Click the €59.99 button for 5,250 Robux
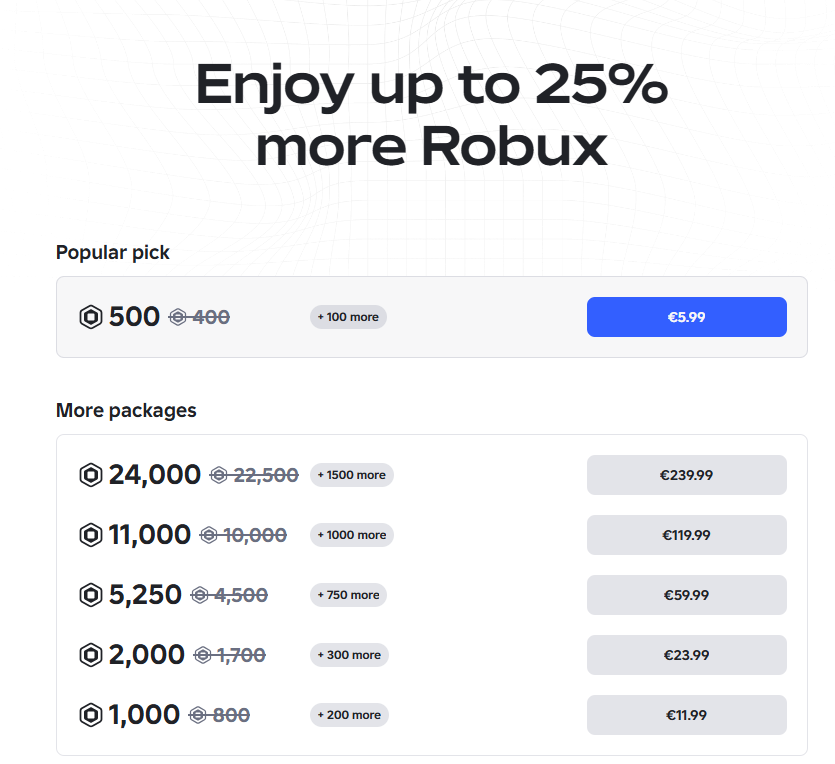 point(686,594)
